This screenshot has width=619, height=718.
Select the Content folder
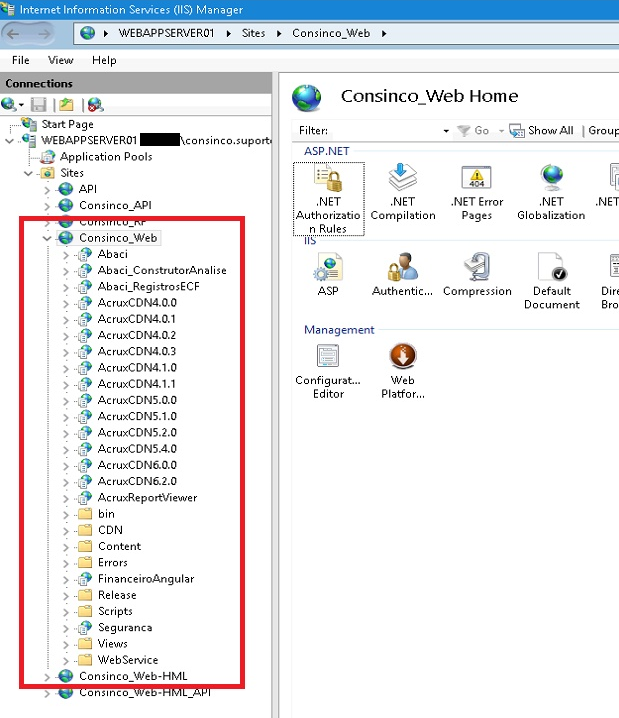[119, 546]
